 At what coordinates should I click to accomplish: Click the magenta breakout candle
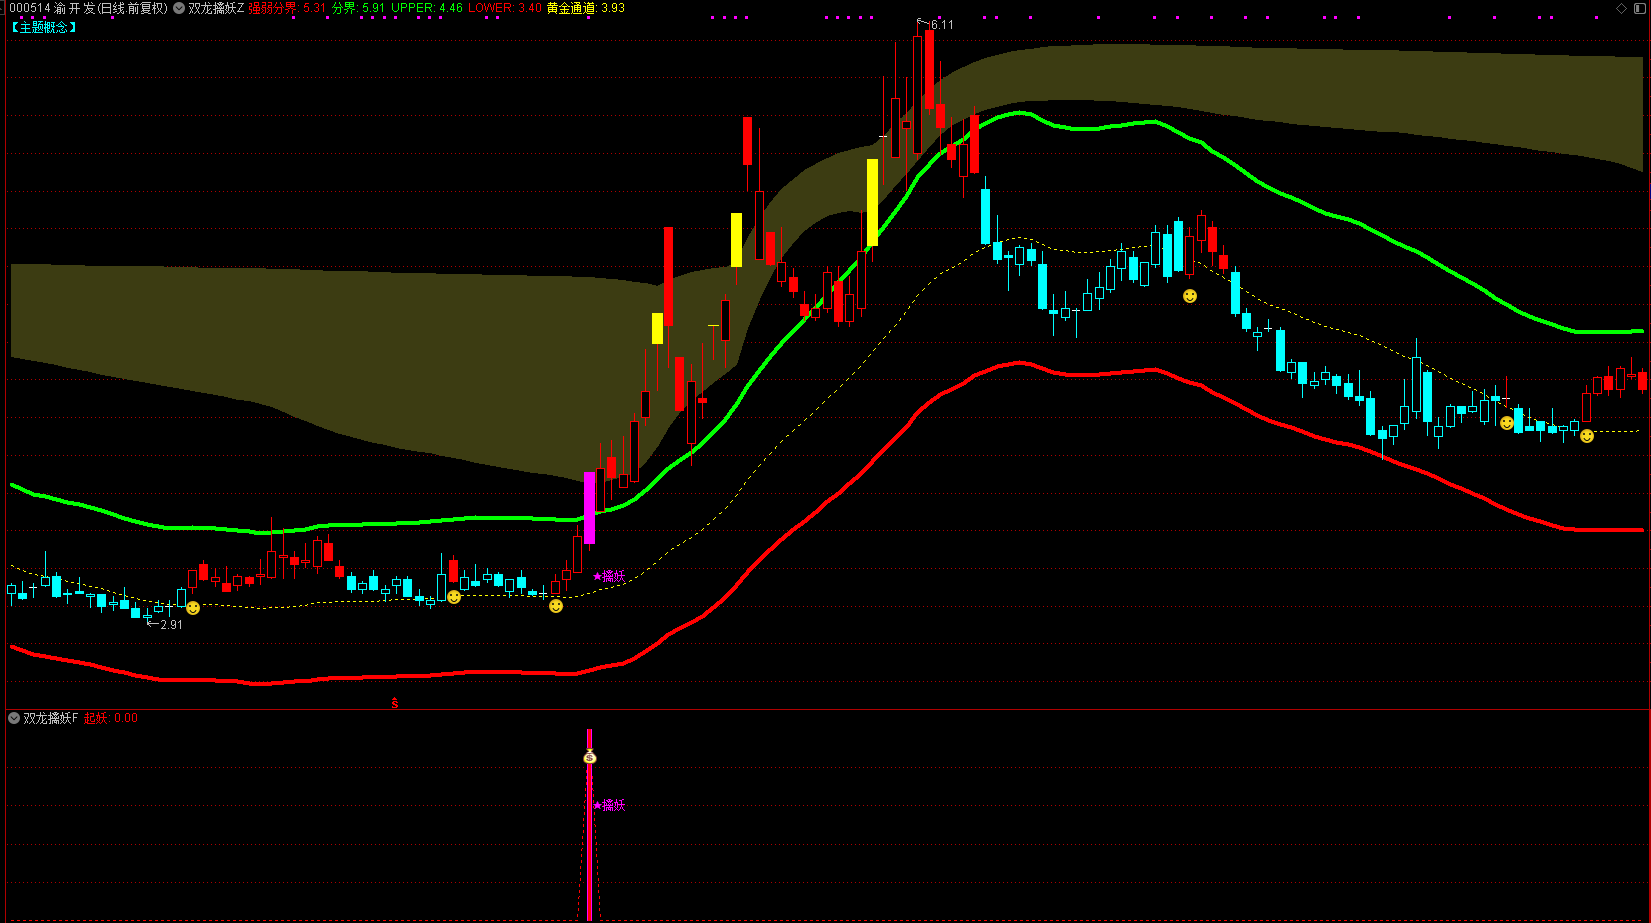[590, 508]
